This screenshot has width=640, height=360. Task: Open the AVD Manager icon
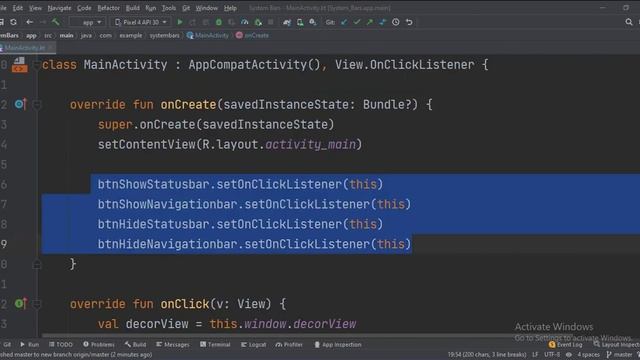300,22
